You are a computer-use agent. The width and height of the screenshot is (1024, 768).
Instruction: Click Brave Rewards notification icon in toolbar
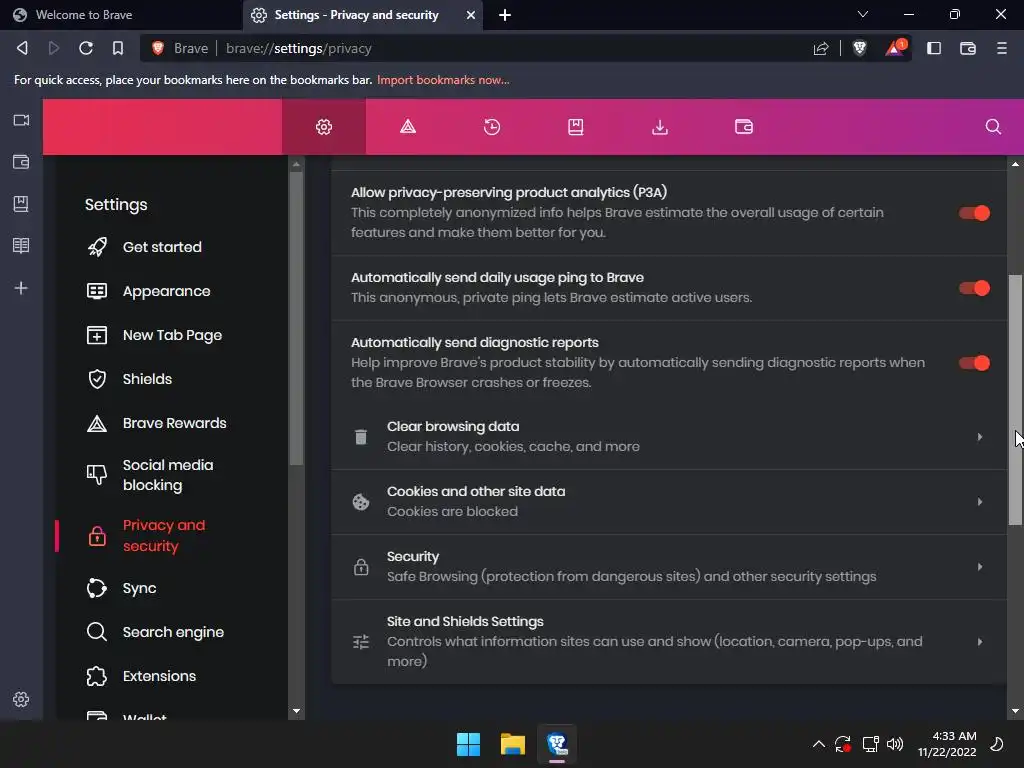pos(895,48)
